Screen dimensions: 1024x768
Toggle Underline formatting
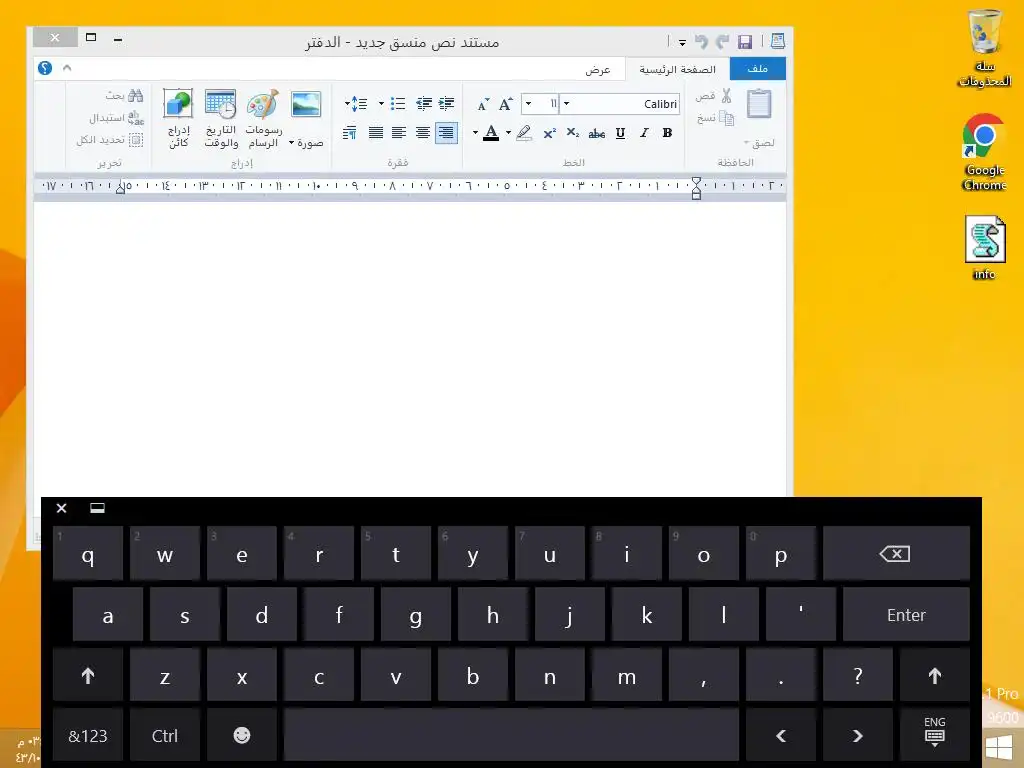click(620, 133)
